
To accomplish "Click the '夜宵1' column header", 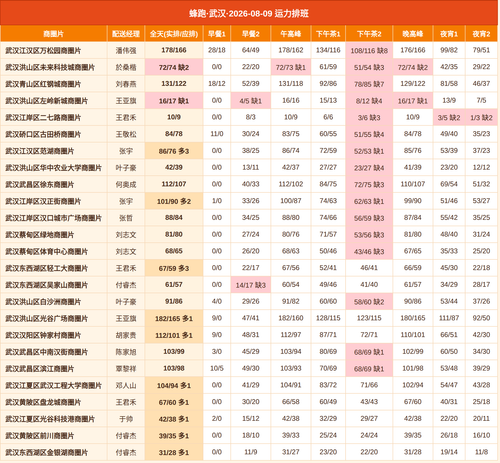I will (449, 34).
